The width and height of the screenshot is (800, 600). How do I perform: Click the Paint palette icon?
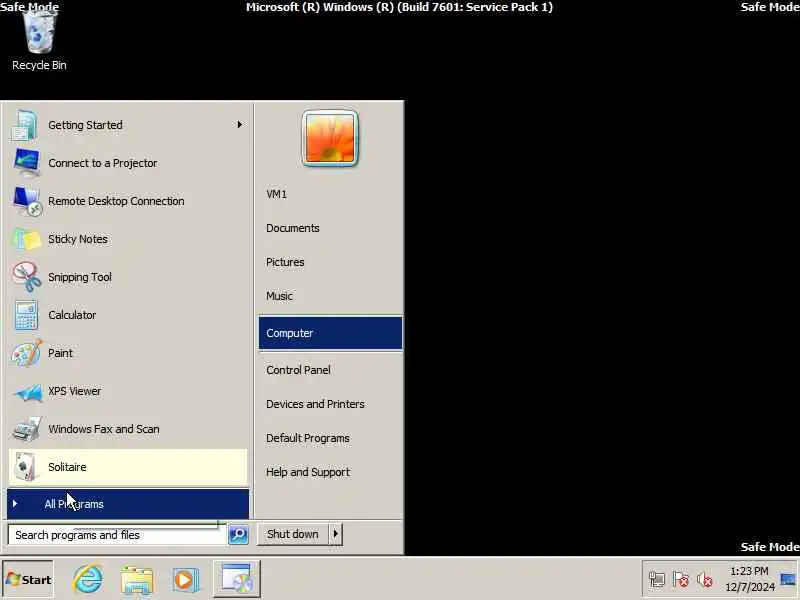[x=26, y=353]
